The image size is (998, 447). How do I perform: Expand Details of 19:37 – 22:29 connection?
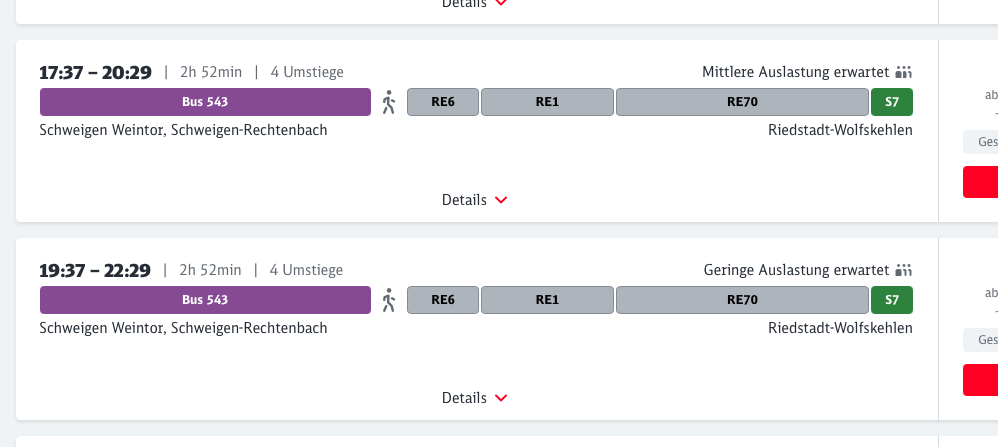[475, 398]
